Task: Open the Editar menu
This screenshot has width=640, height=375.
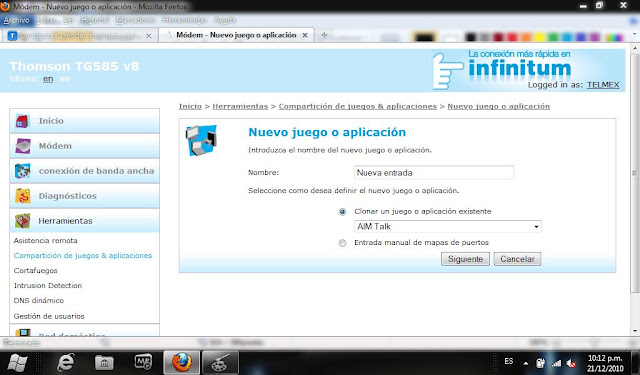Action: [x=46, y=20]
